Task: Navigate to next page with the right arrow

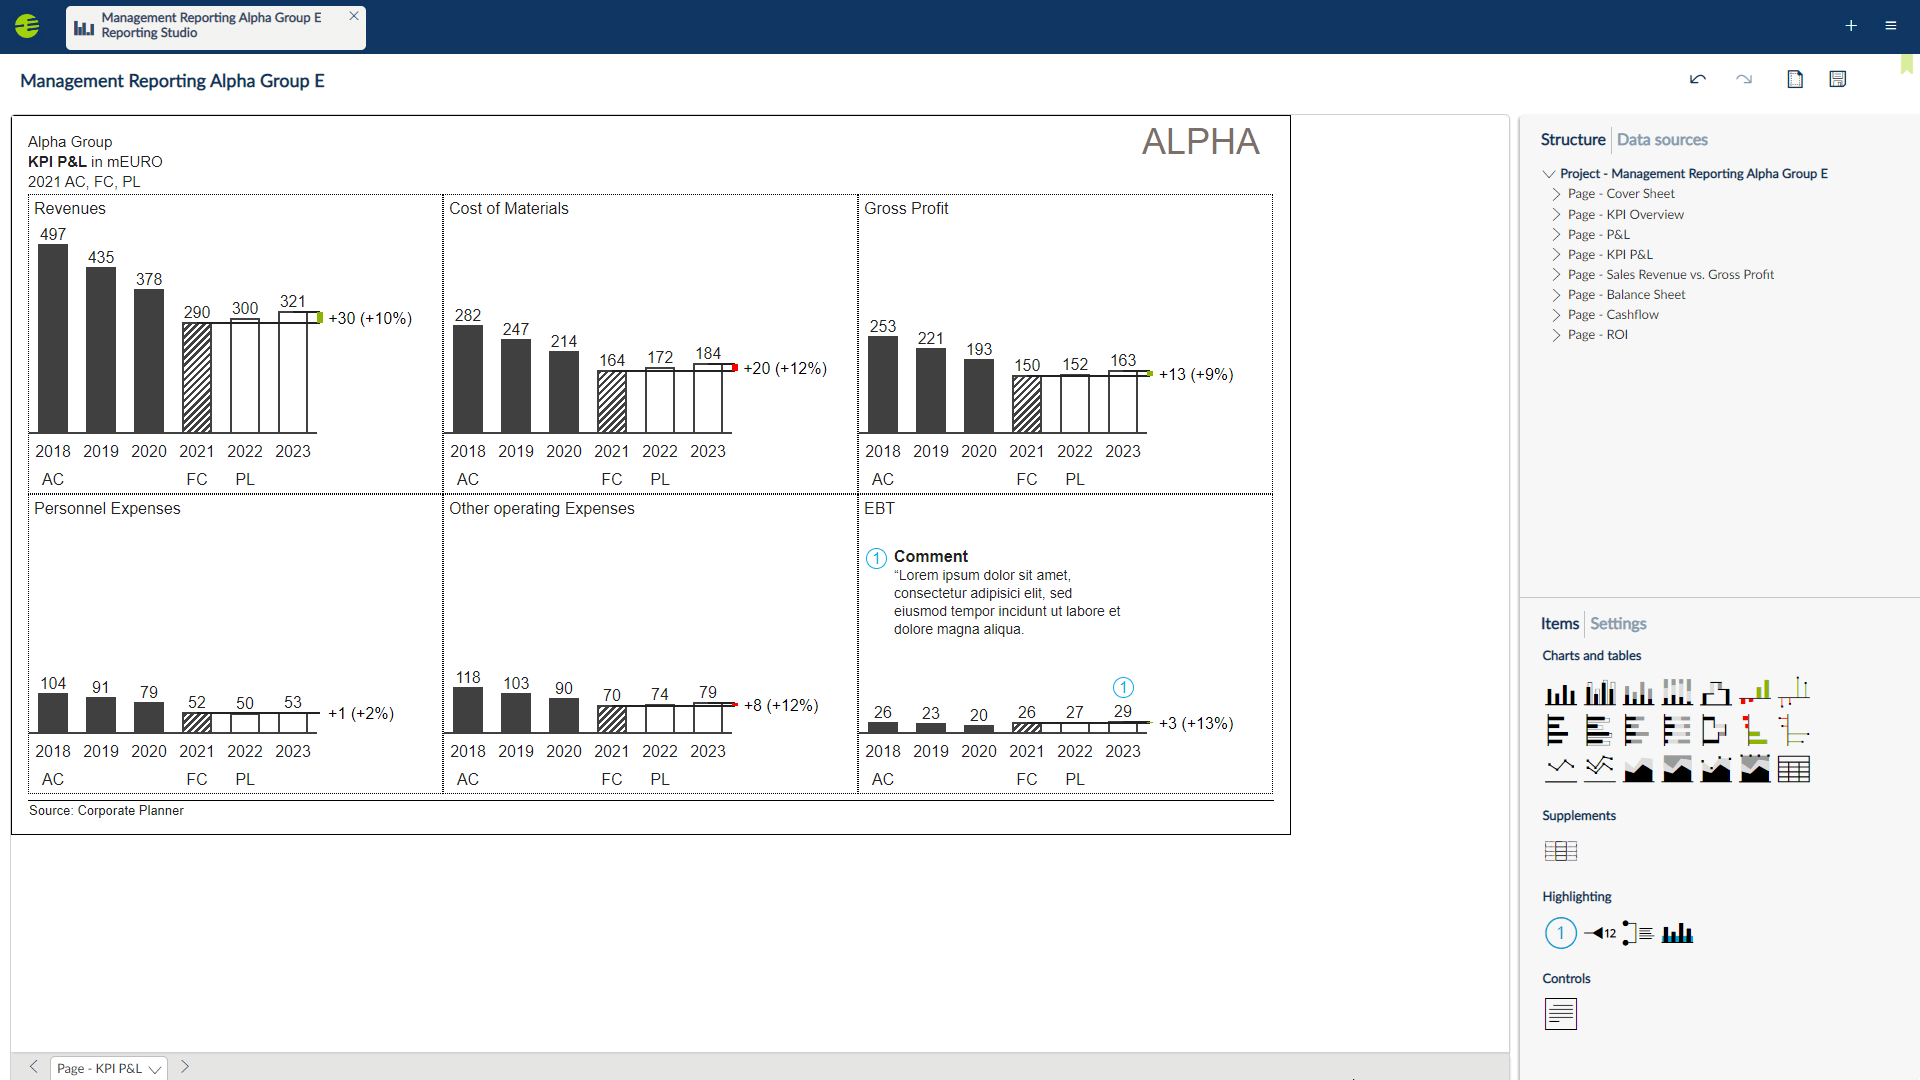Action: click(184, 1067)
